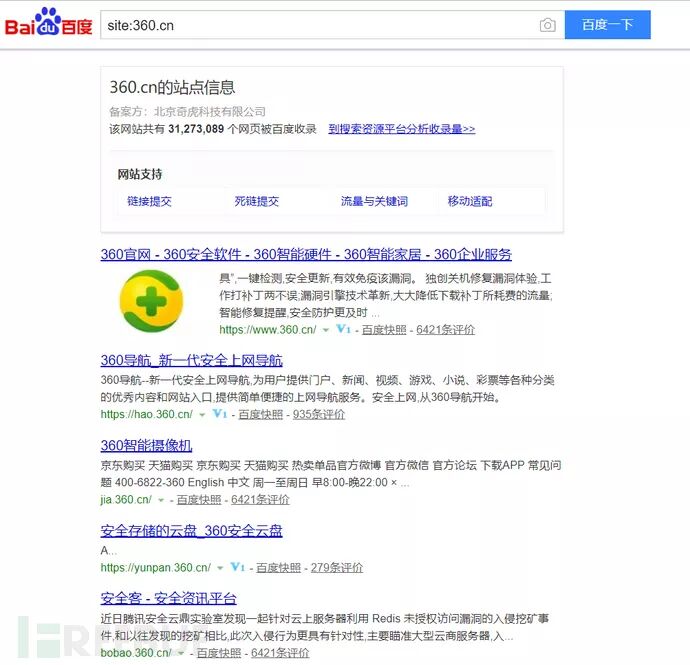Click the jia.360.cn/ green URL
The width and height of the screenshot is (690, 665).
pos(126,500)
